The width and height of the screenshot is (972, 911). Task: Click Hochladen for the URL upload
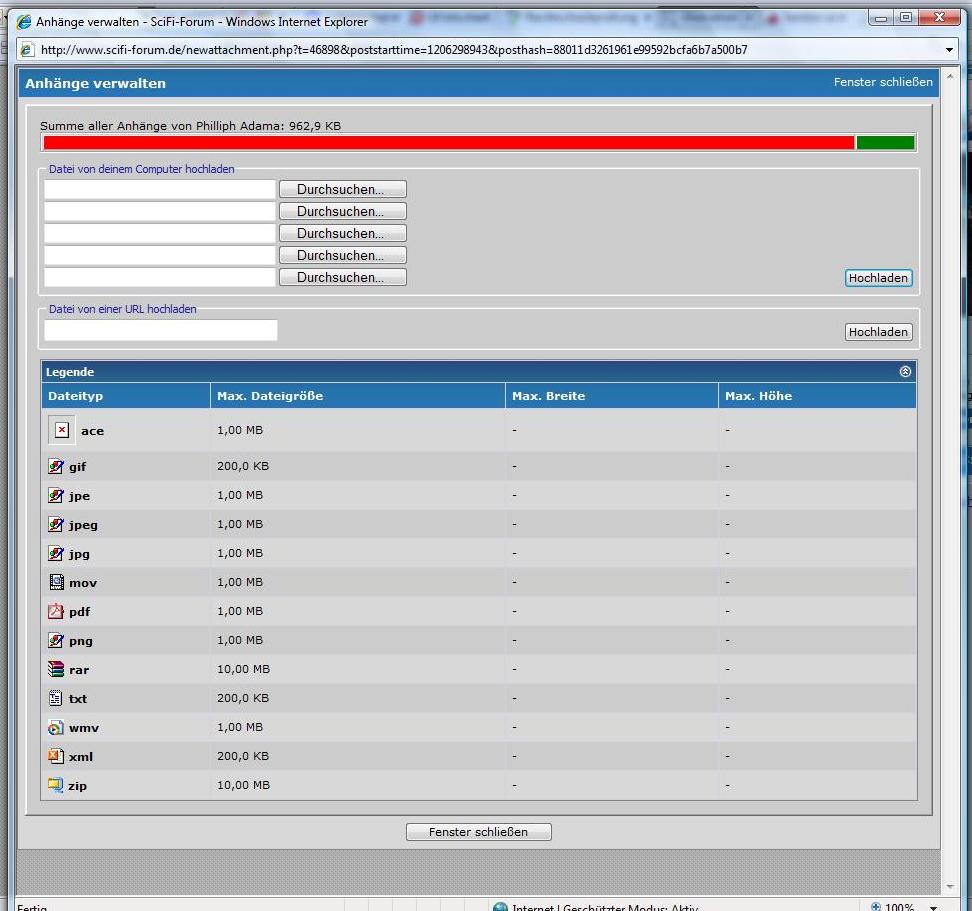click(878, 332)
